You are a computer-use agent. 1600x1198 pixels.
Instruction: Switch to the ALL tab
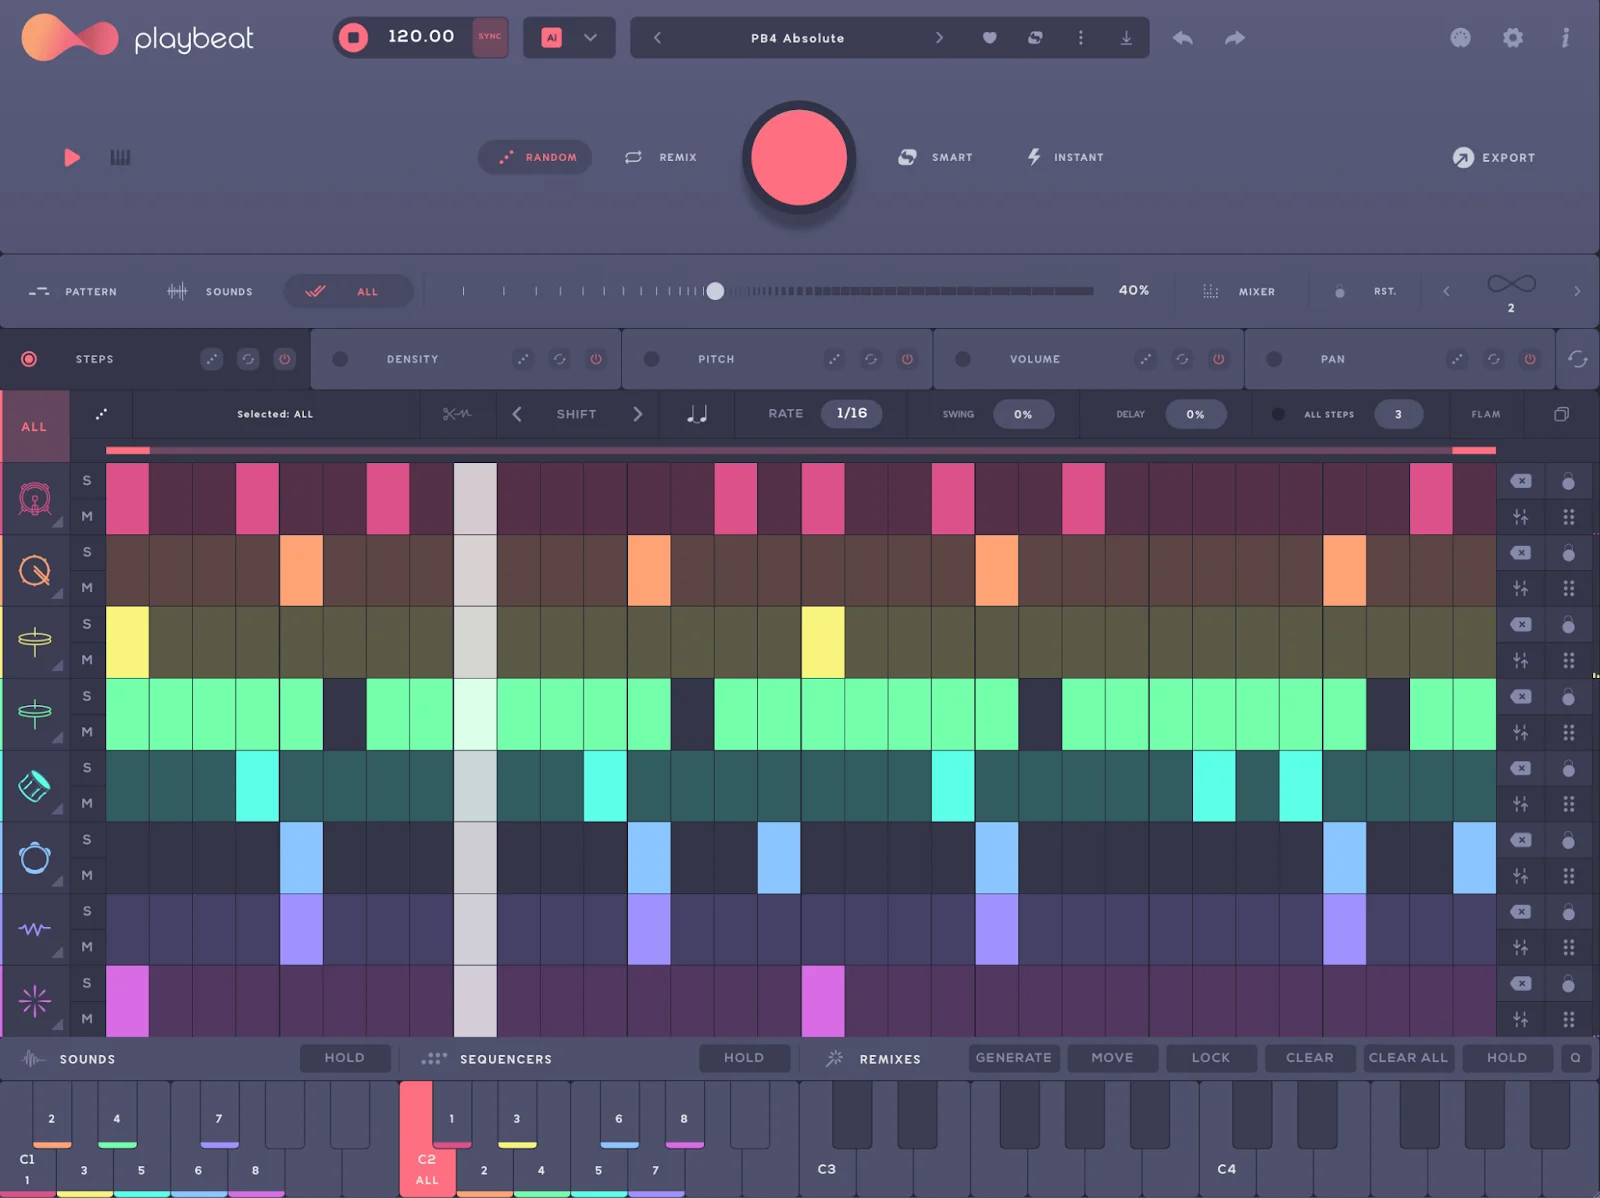pyautogui.click(x=348, y=292)
